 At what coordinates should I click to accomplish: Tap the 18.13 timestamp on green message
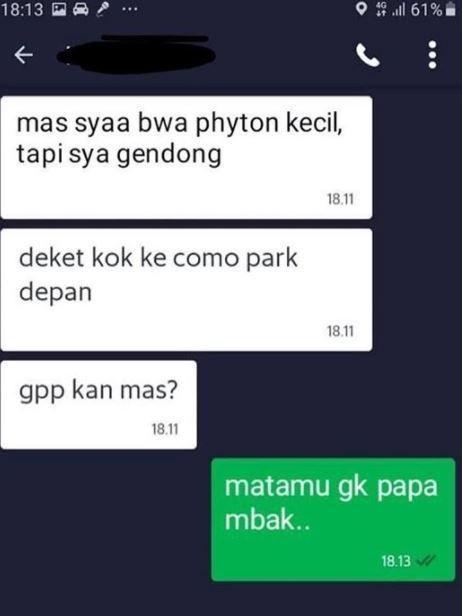396,561
